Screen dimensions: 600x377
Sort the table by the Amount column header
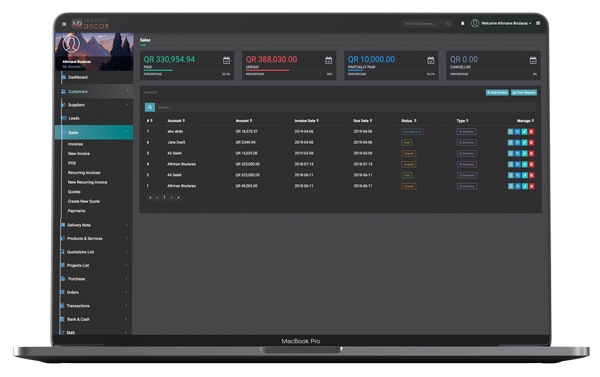243,121
